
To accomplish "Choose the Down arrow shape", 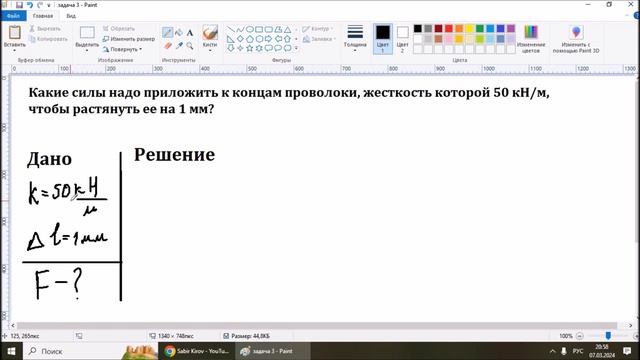I will coord(231,48).
